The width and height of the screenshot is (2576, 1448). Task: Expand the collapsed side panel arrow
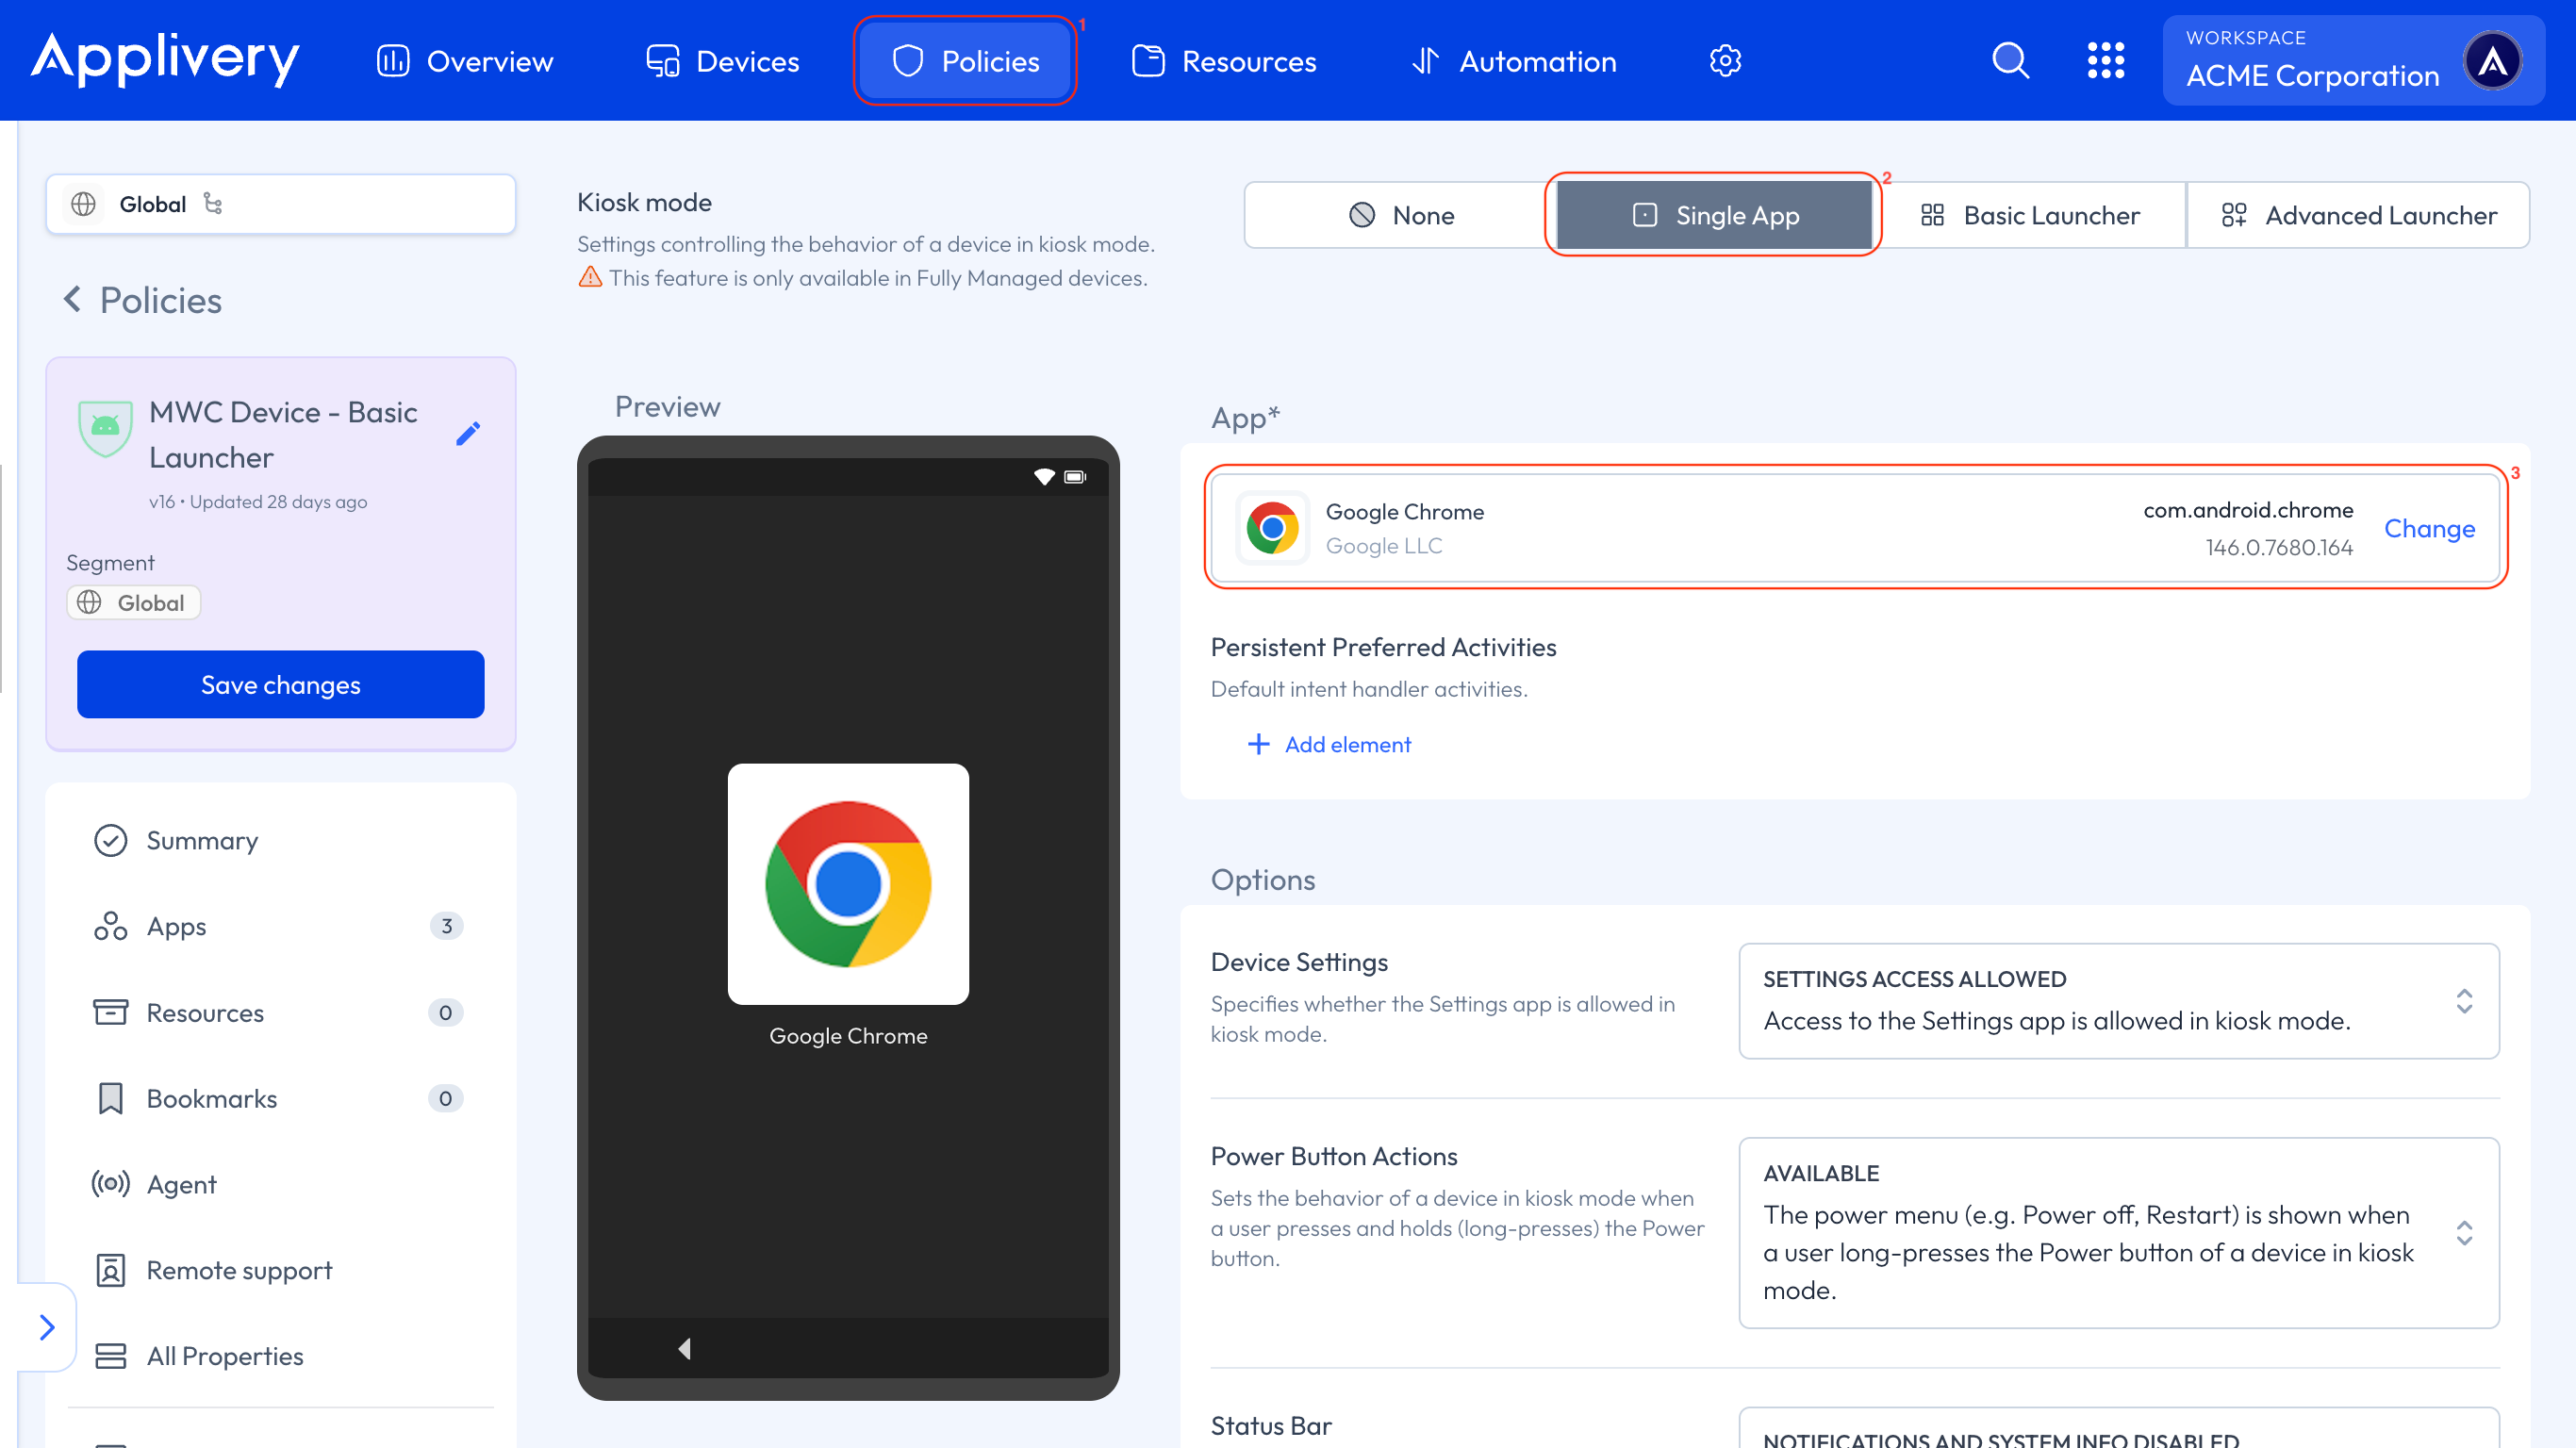click(x=47, y=1328)
